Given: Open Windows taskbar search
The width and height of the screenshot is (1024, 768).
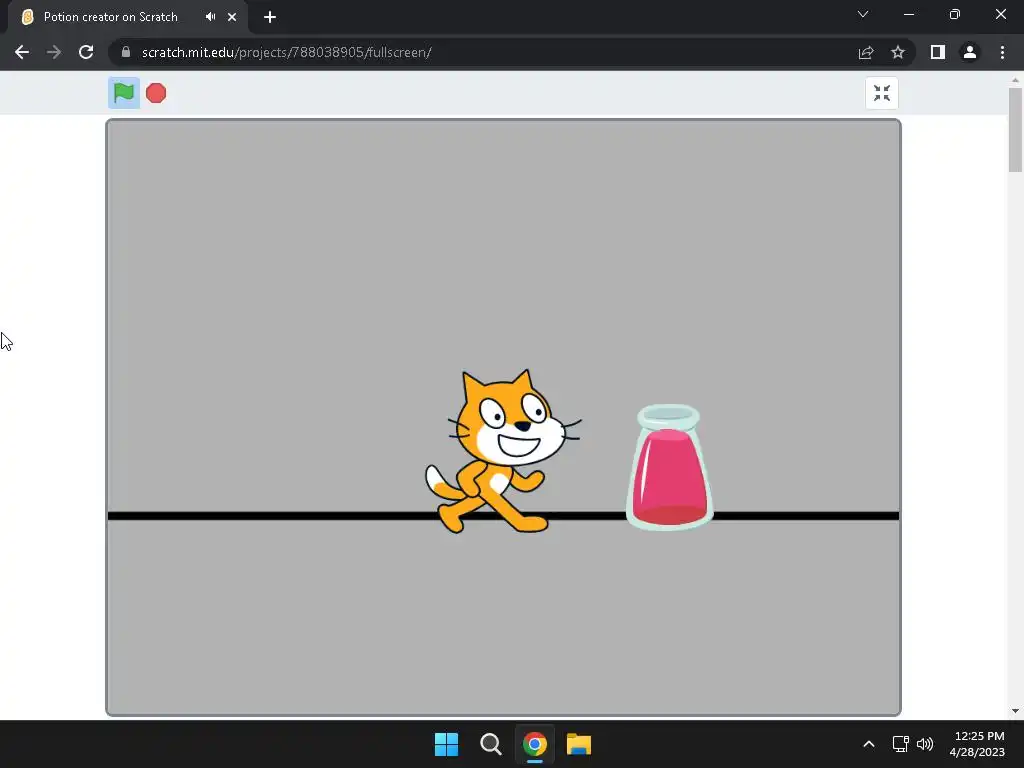Looking at the screenshot, I should click(490, 744).
